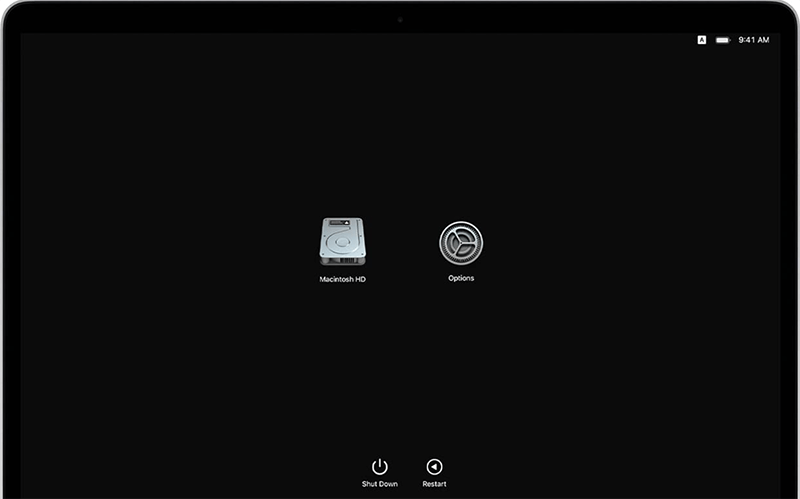Select the Macintosh HD startup disk icon
800x499 pixels.
pyautogui.click(x=342, y=242)
